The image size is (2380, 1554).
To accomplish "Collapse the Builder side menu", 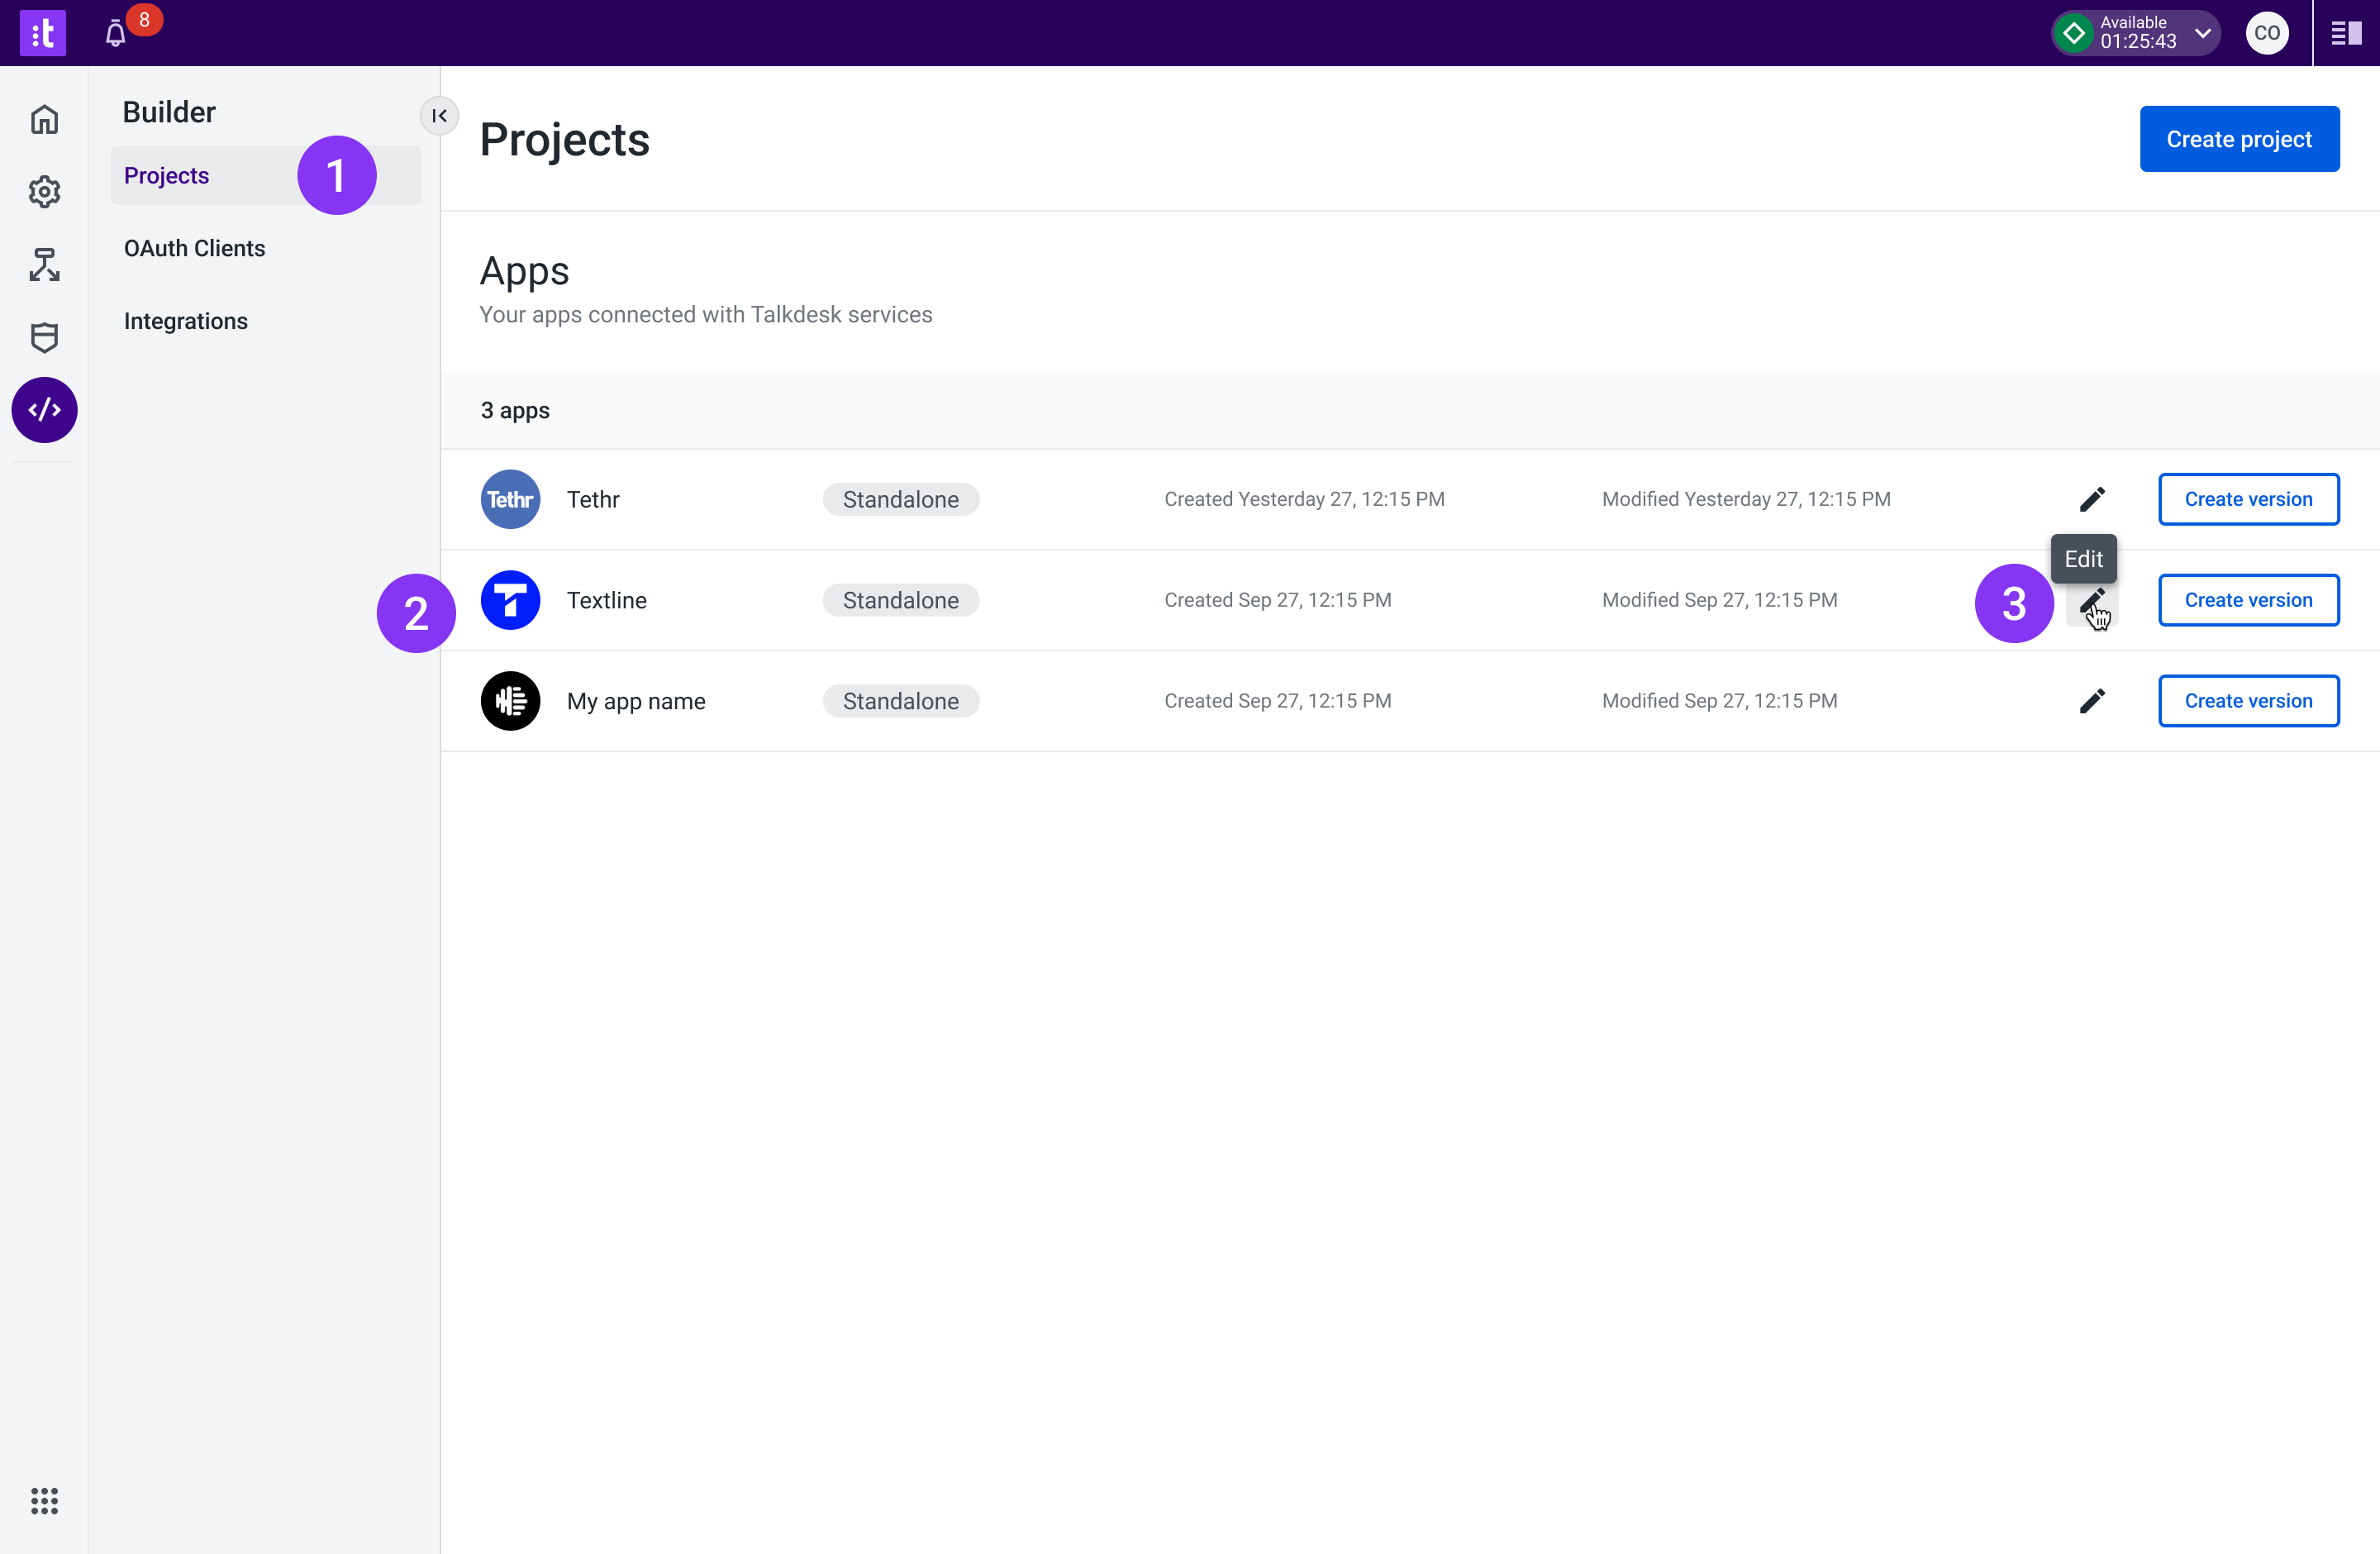I will (439, 116).
